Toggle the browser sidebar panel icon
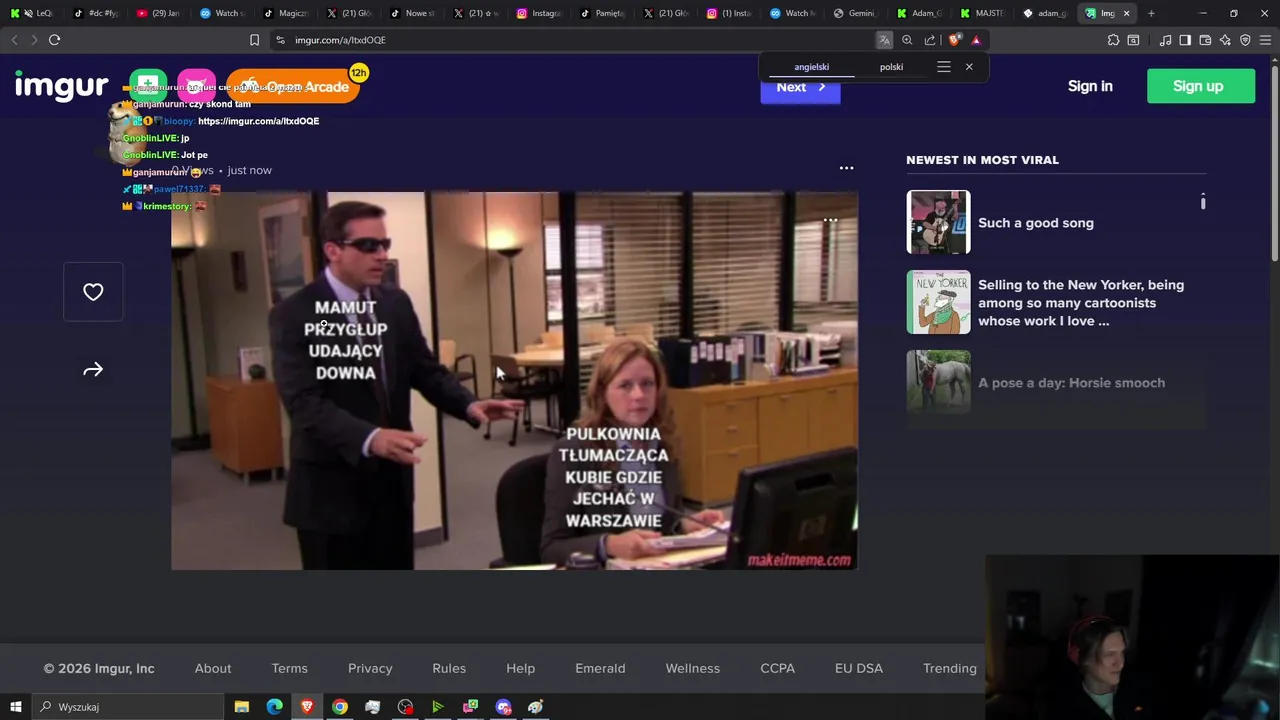The height and width of the screenshot is (720, 1280). coord(1185,40)
